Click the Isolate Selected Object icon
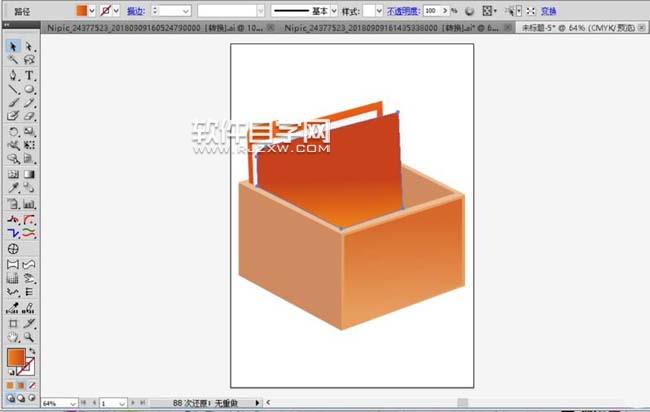This screenshot has width=650, height=412. (x=531, y=11)
